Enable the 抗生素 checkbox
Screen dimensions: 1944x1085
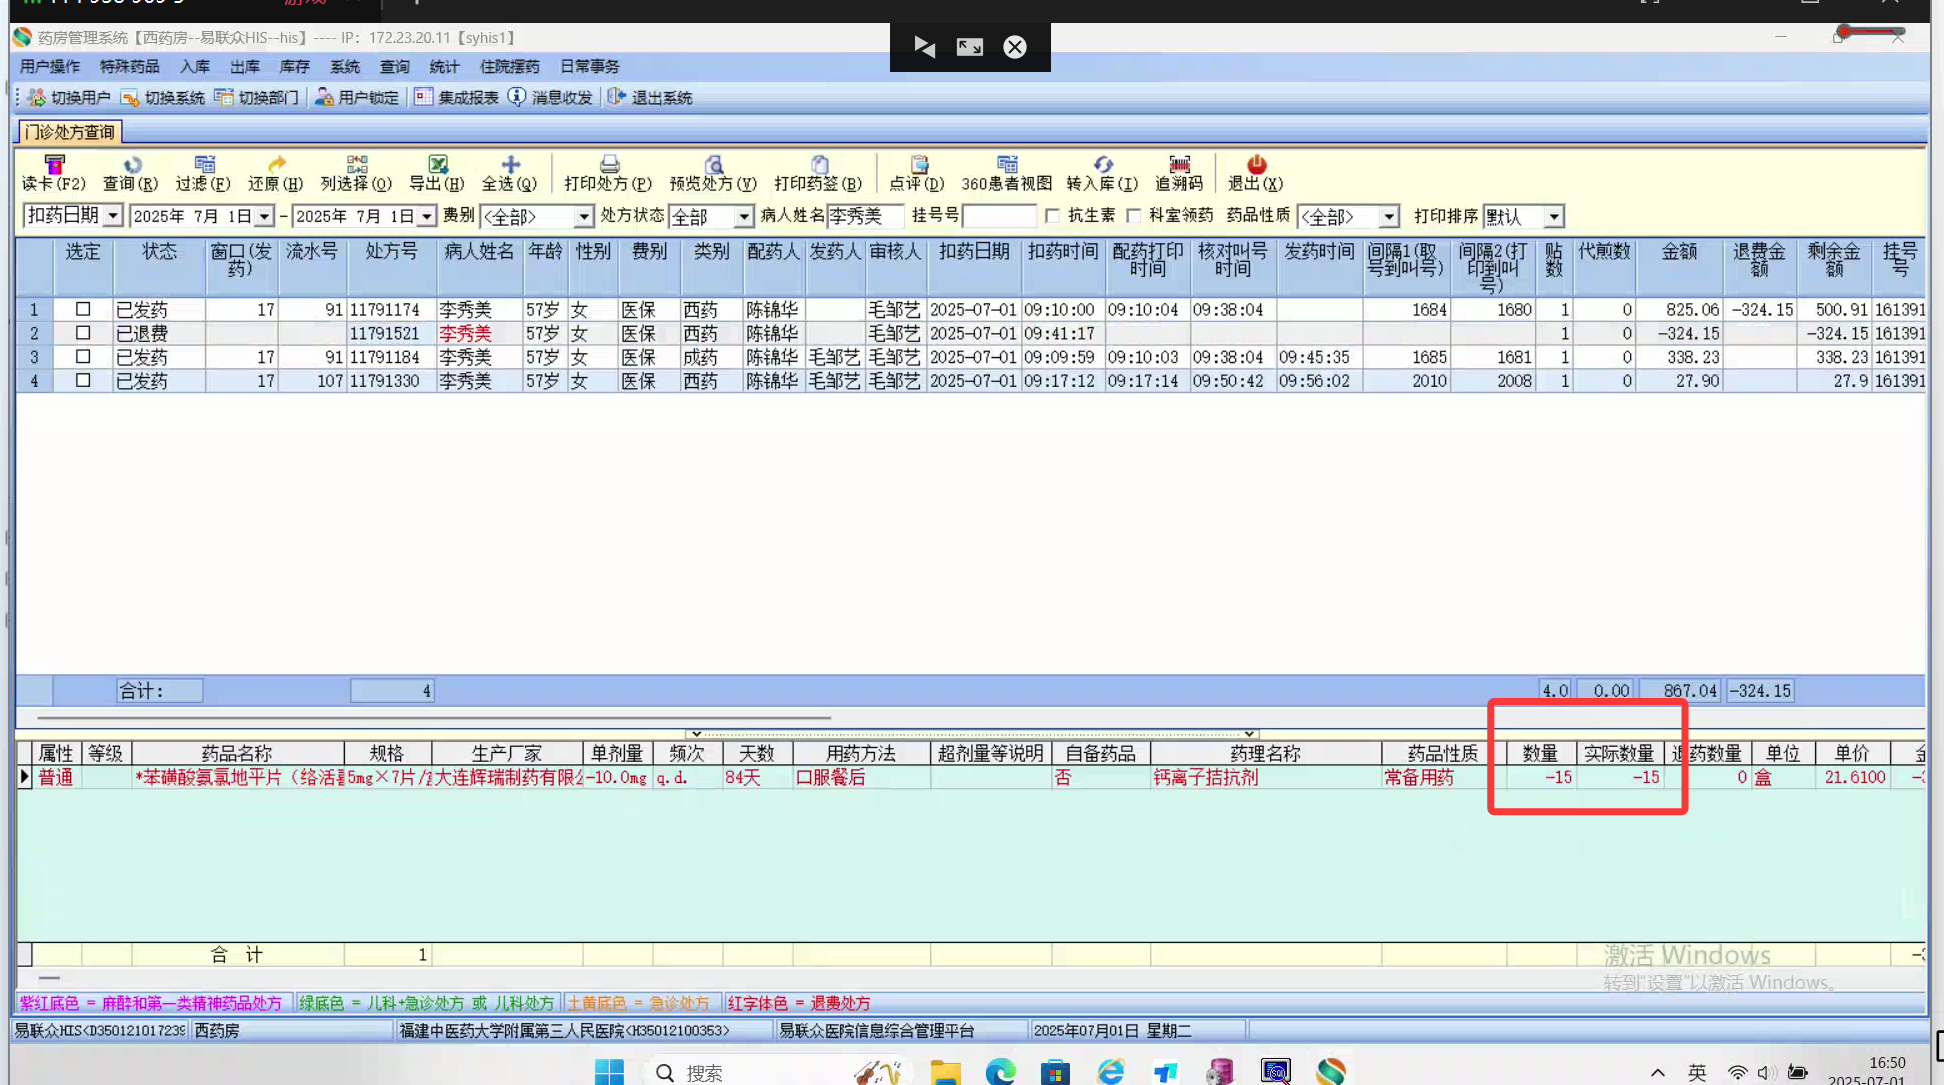click(x=1053, y=216)
